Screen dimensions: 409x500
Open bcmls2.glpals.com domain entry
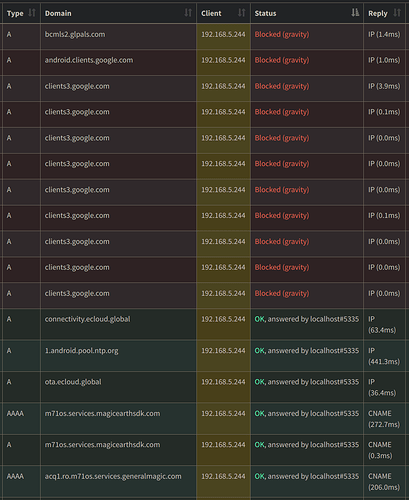pos(75,34)
